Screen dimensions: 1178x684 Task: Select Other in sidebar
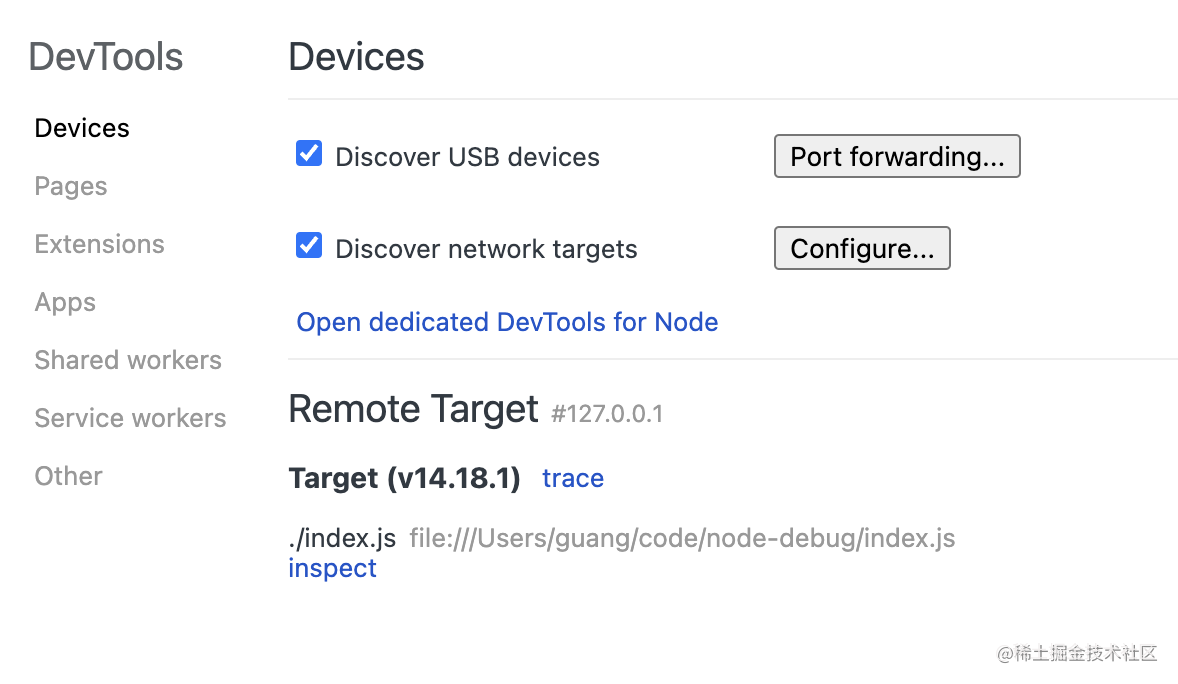[68, 476]
